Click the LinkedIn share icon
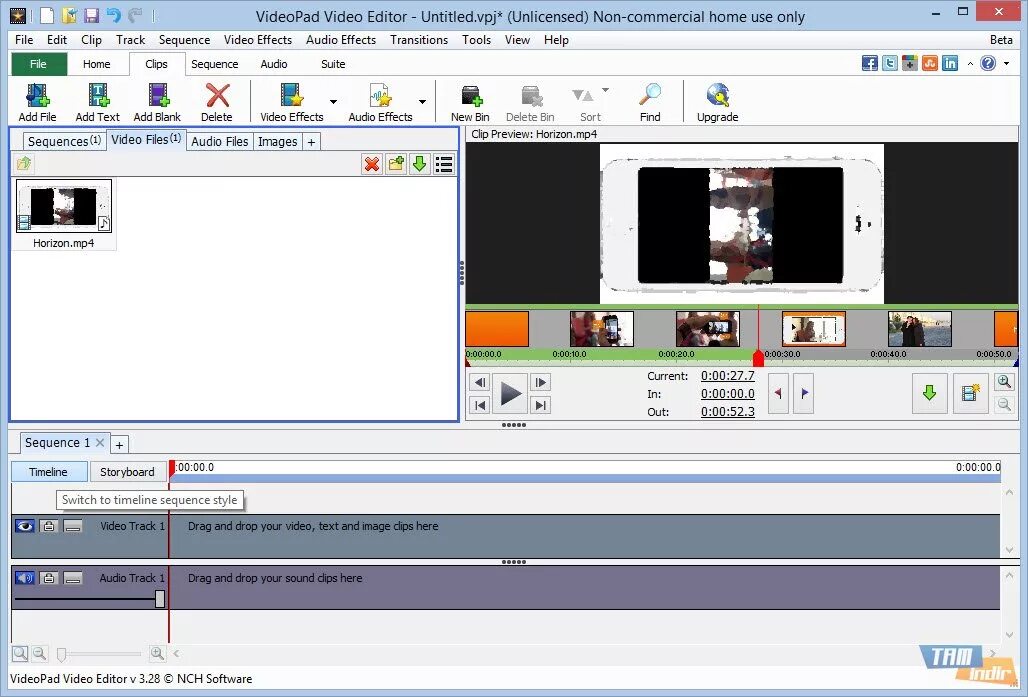 [x=950, y=64]
